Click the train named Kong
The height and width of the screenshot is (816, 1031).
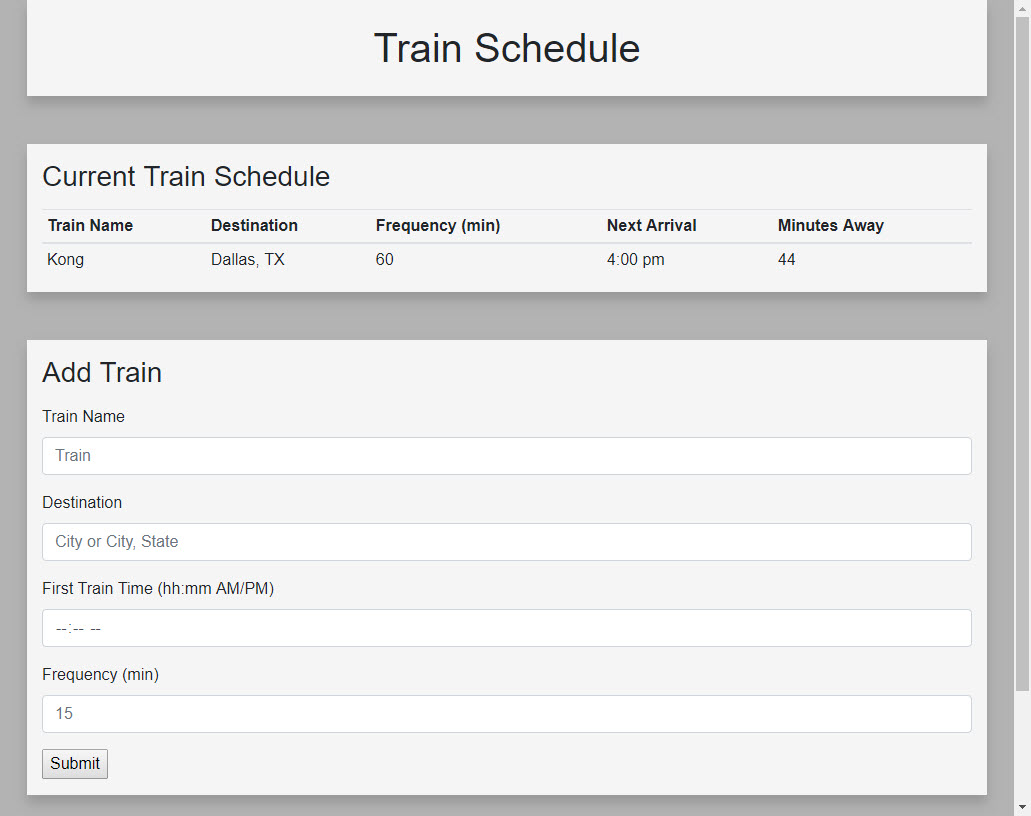point(65,259)
